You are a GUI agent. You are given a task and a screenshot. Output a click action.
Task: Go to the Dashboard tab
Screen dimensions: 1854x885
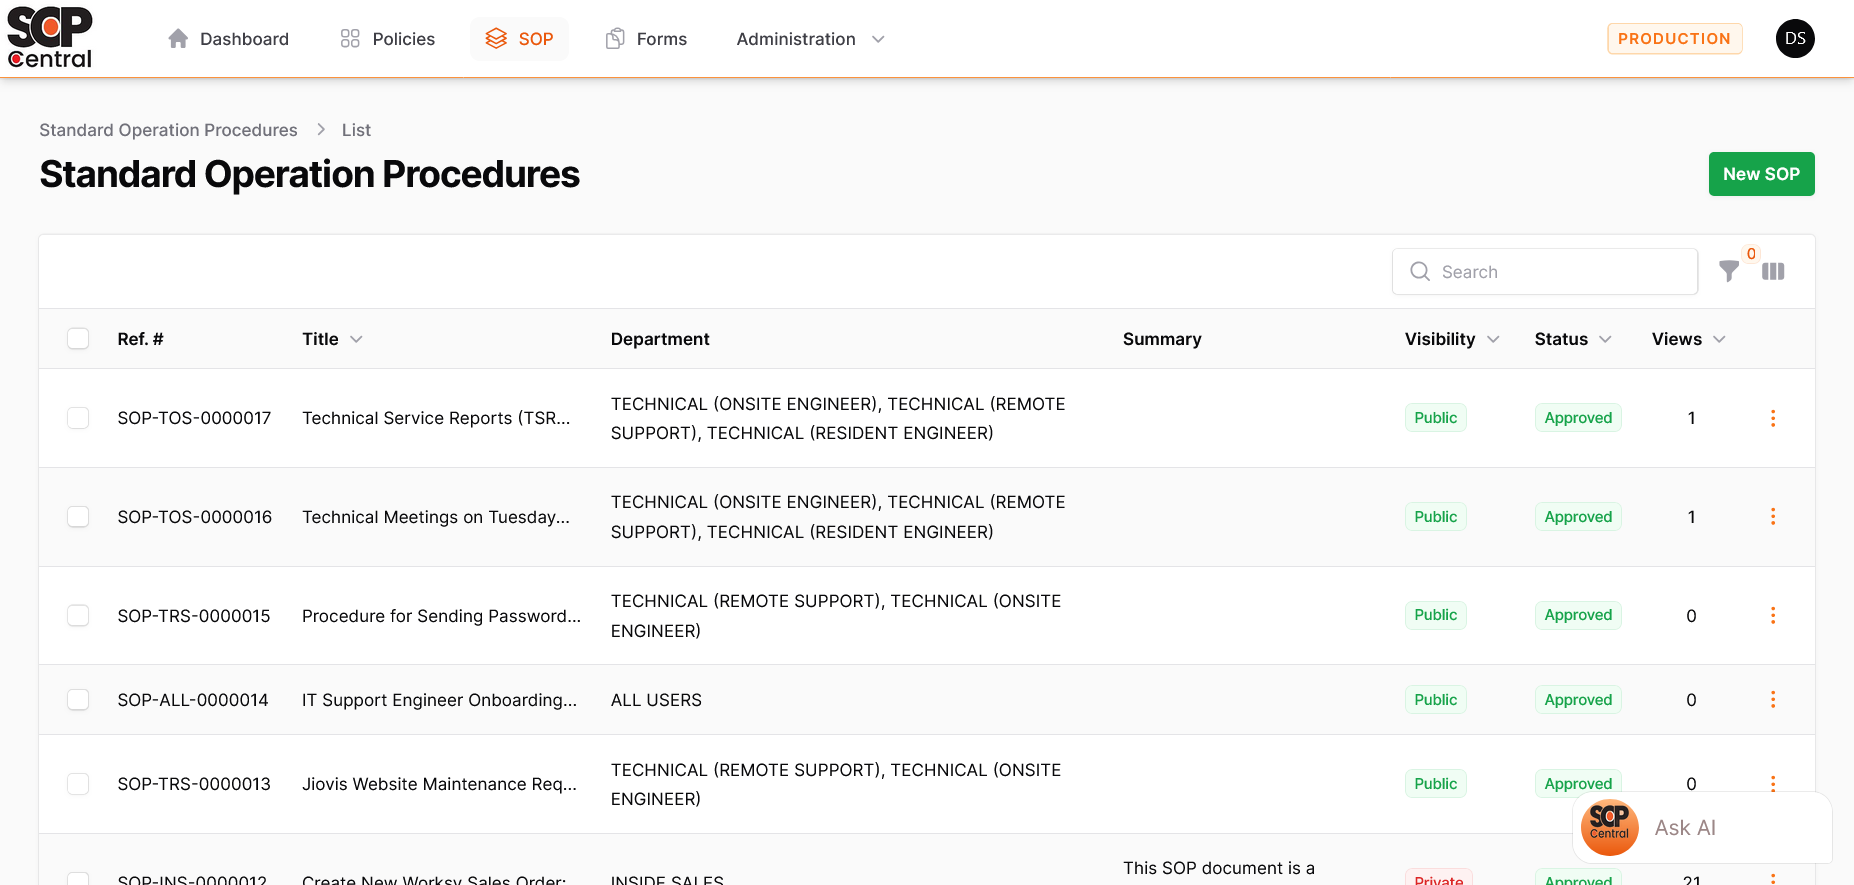229,39
